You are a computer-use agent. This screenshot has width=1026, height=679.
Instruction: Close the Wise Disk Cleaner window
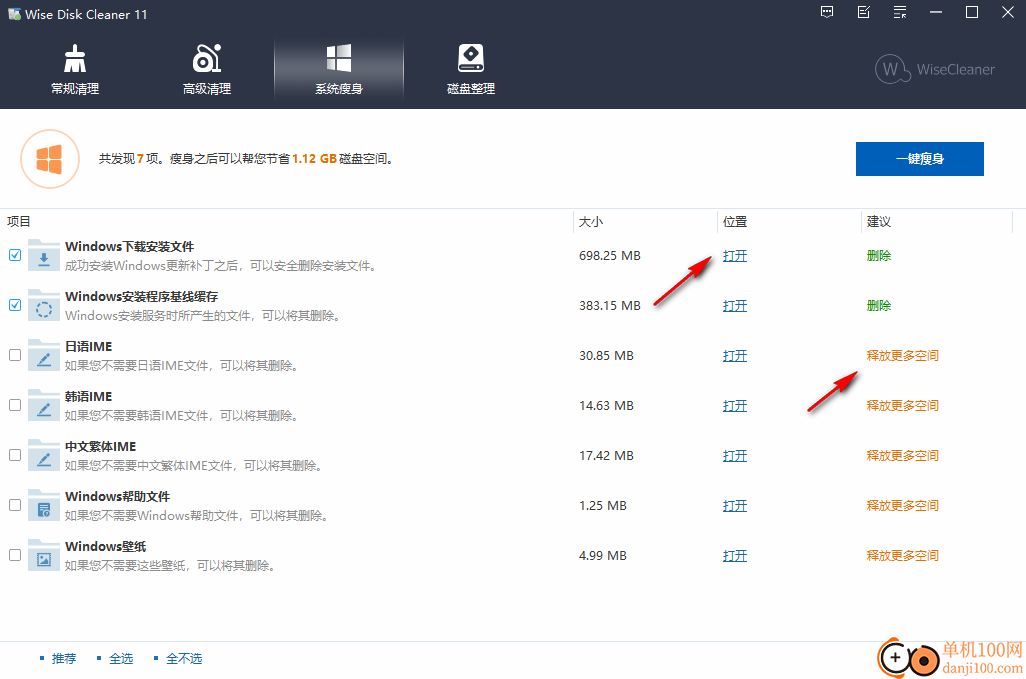[x=1008, y=12]
